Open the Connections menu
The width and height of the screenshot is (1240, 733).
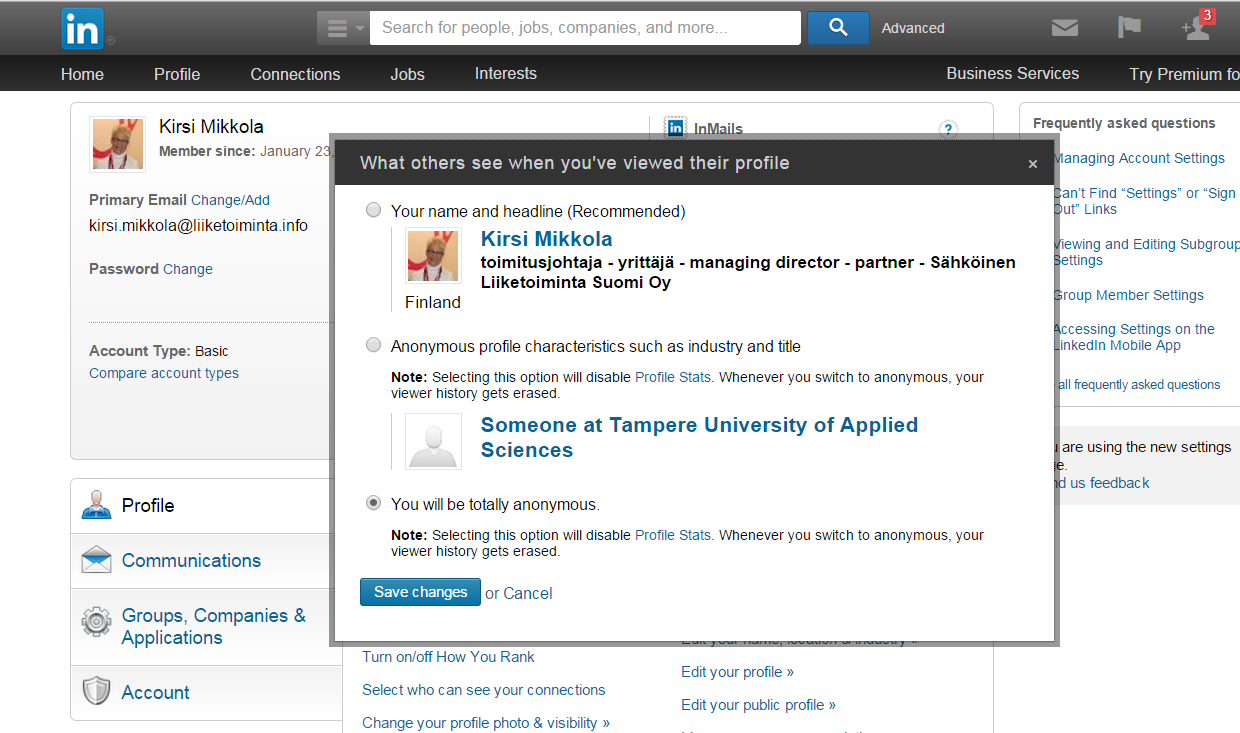click(295, 74)
